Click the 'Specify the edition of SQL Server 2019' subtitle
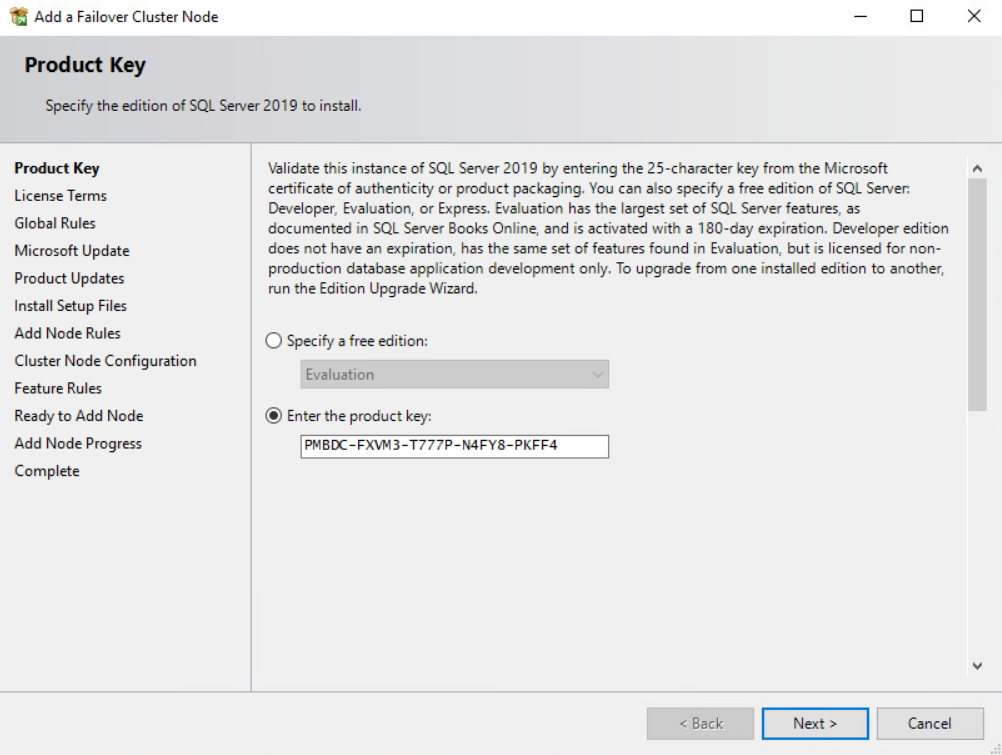The height and width of the screenshot is (755, 1002). coord(203,105)
